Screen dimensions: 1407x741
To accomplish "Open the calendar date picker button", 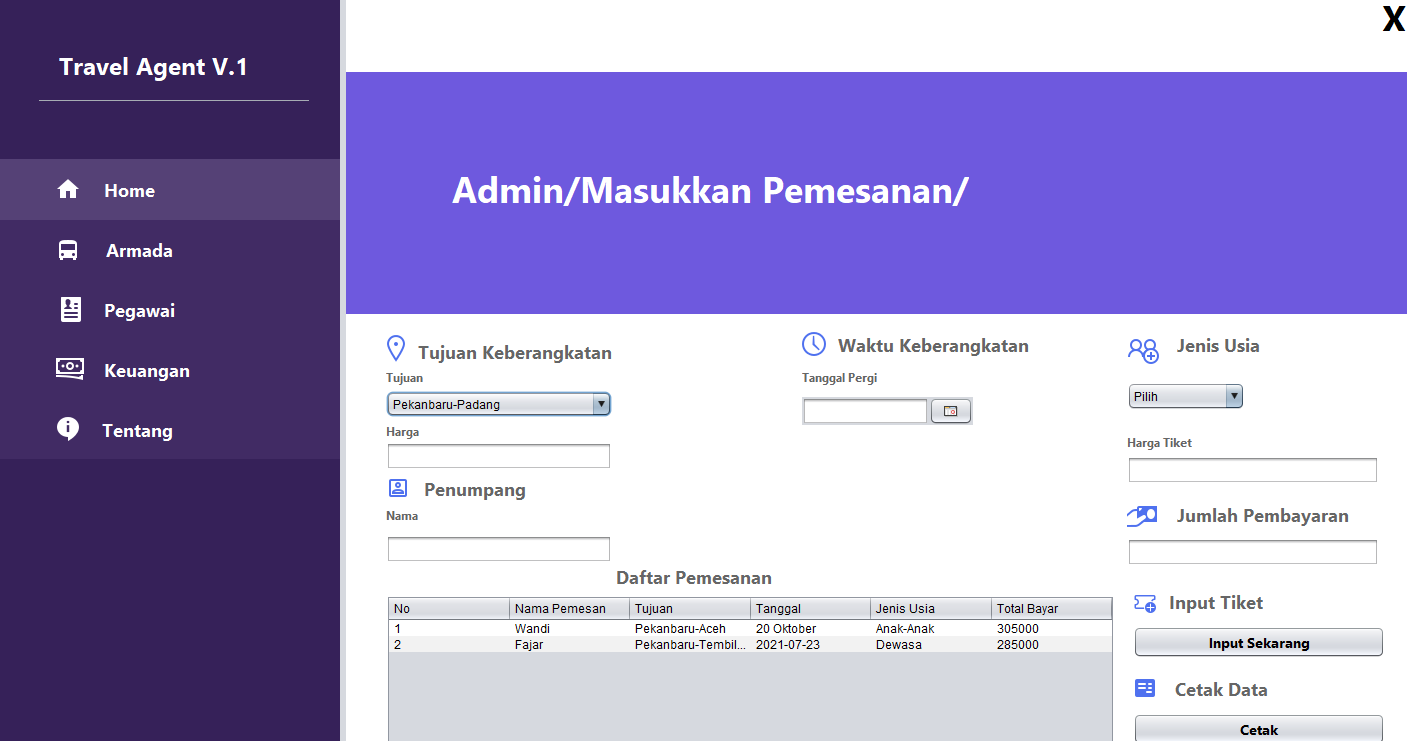I will pyautogui.click(x=951, y=411).
